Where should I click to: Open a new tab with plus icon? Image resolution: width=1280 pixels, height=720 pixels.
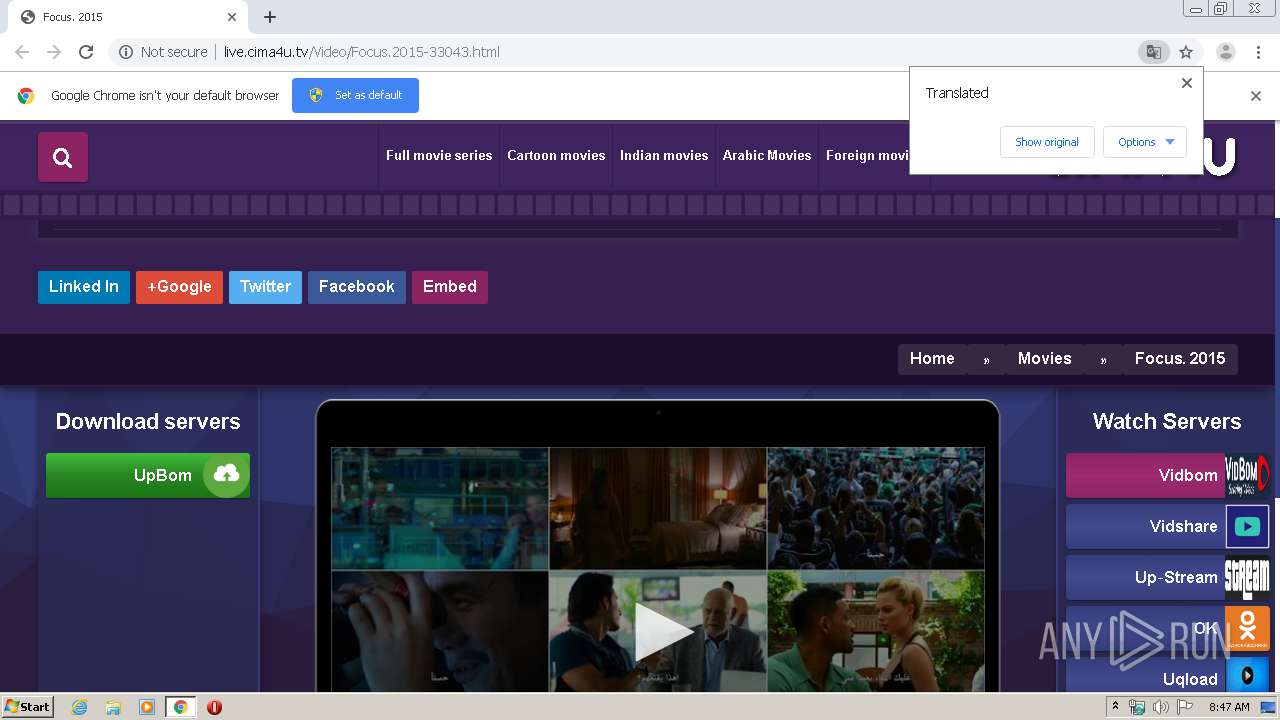[x=270, y=17]
